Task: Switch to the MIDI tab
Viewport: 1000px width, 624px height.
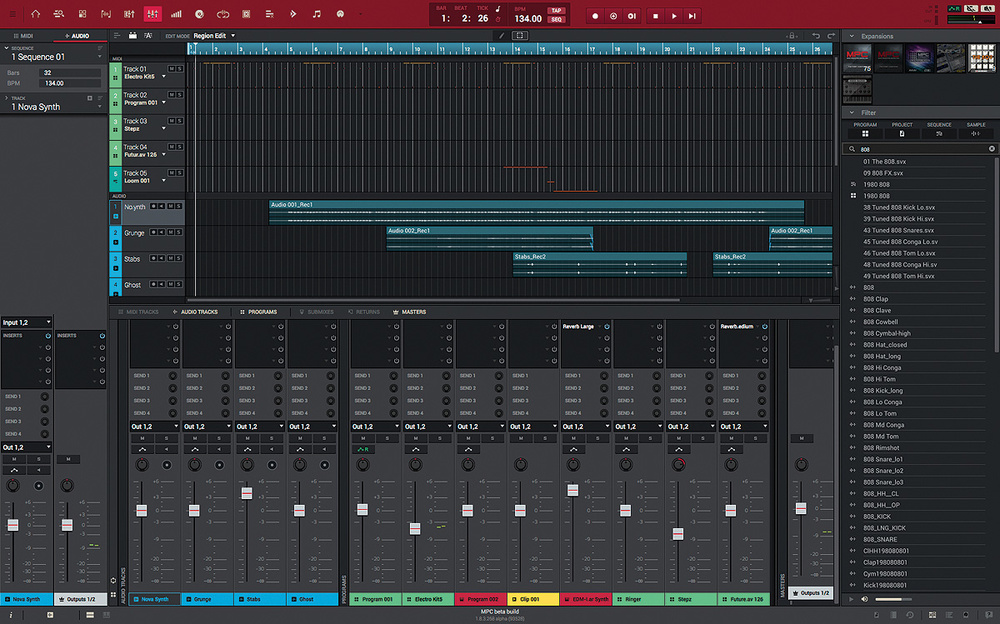Action: click(24, 36)
